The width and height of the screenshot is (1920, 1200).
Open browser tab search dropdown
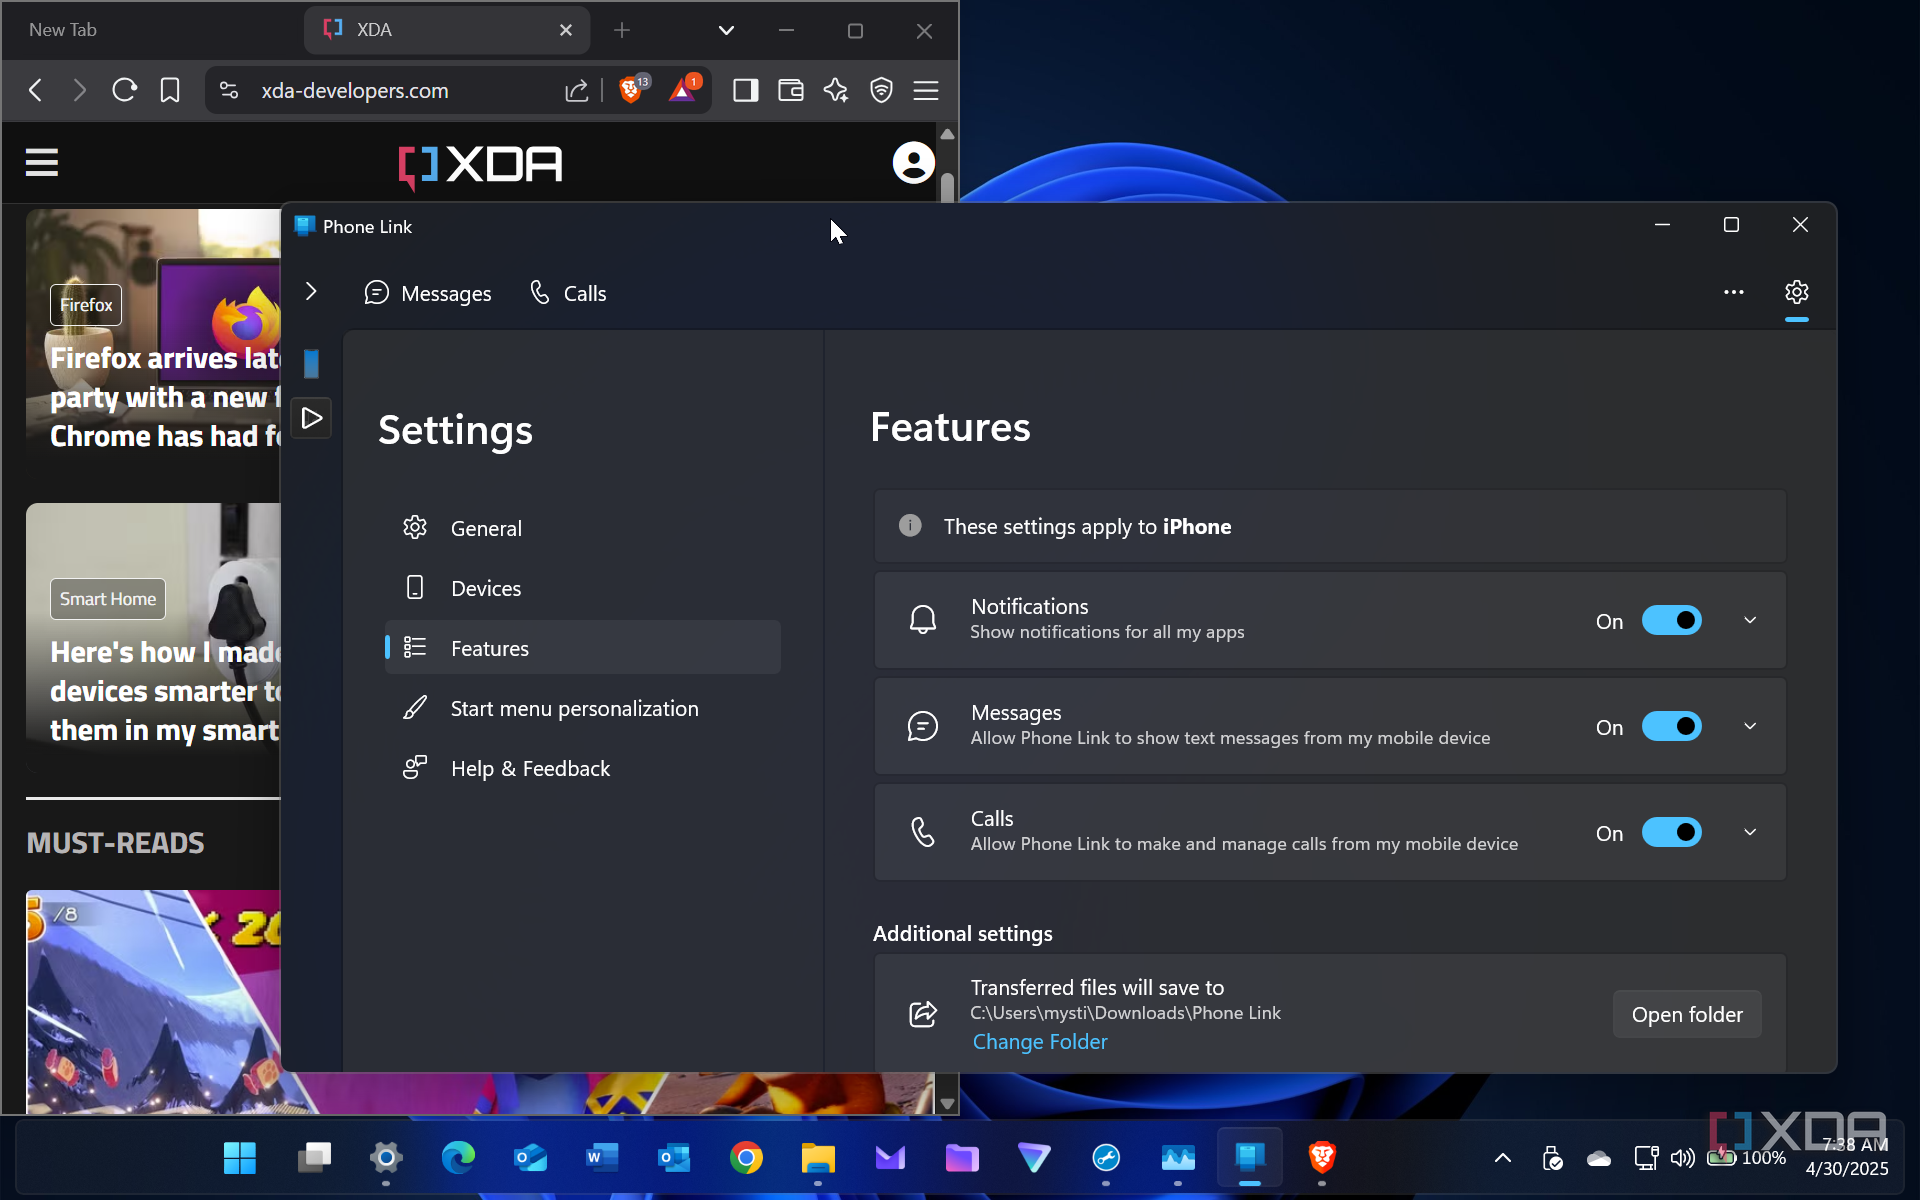pos(727,31)
